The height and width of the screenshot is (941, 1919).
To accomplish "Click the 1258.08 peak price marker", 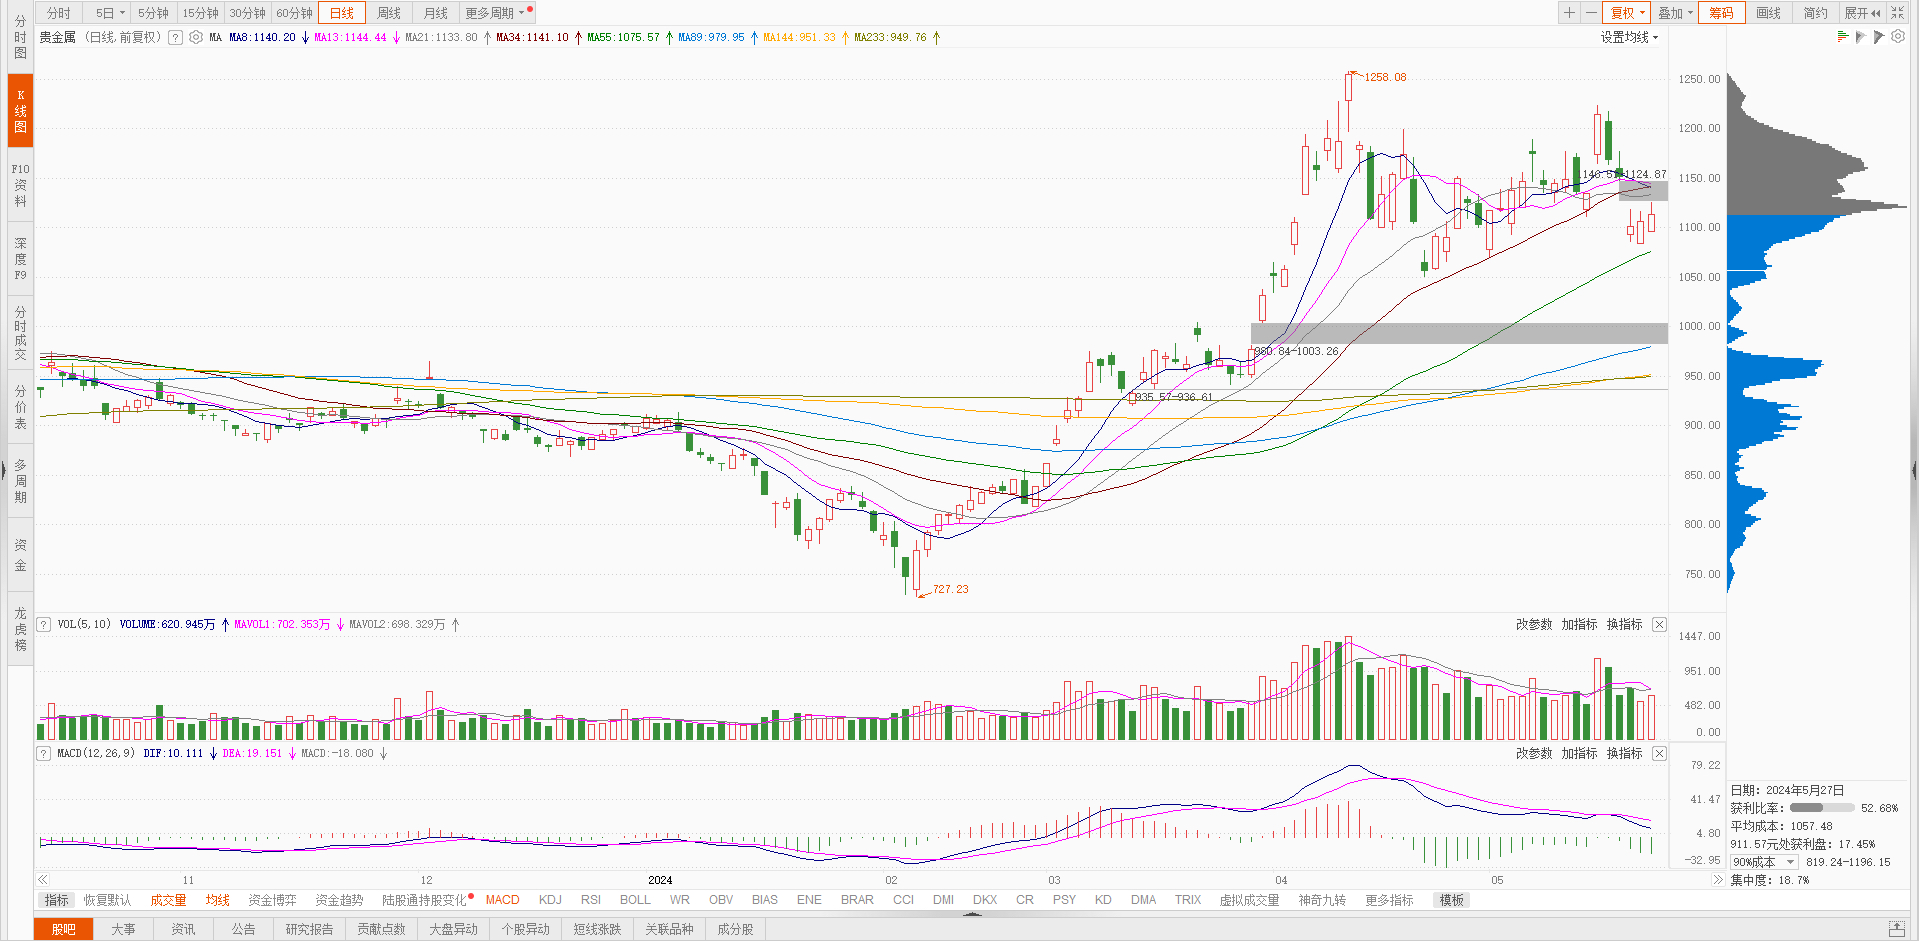I will click(1385, 77).
